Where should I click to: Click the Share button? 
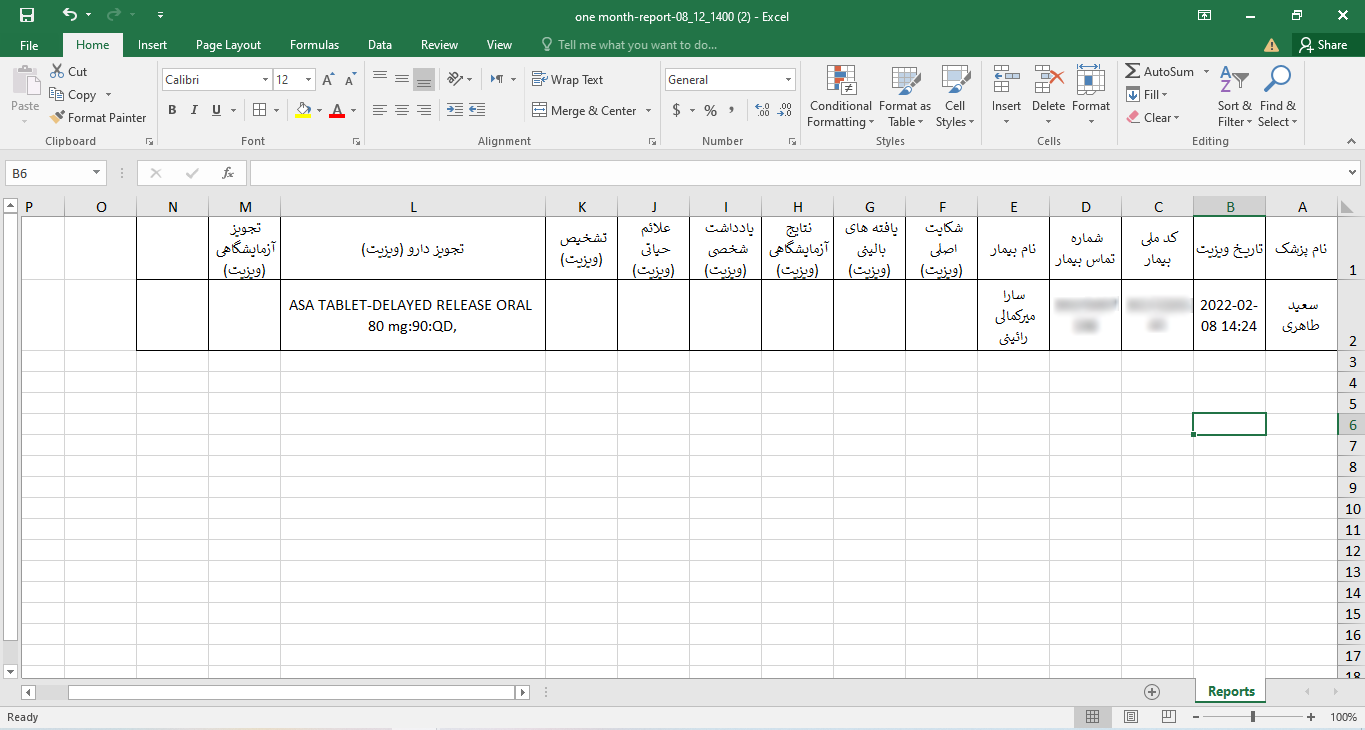(x=1323, y=45)
